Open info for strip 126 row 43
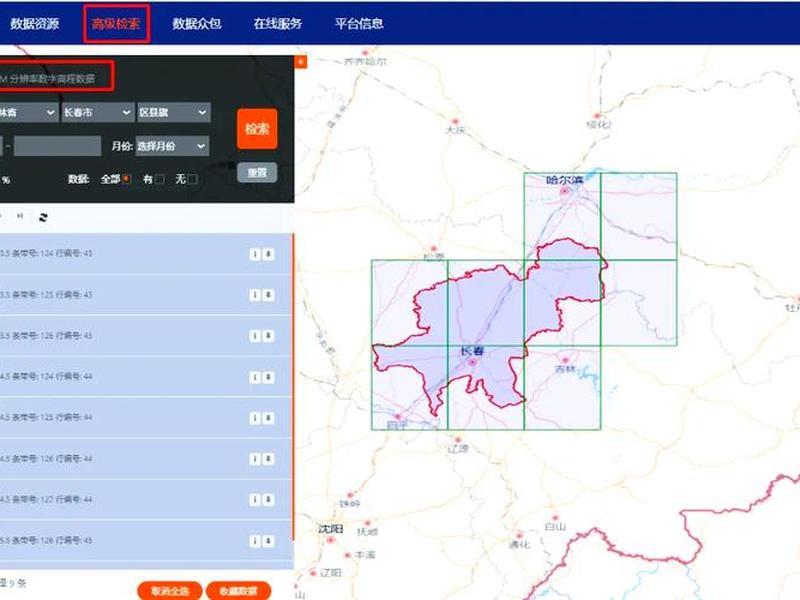800x600 pixels. [x=255, y=336]
